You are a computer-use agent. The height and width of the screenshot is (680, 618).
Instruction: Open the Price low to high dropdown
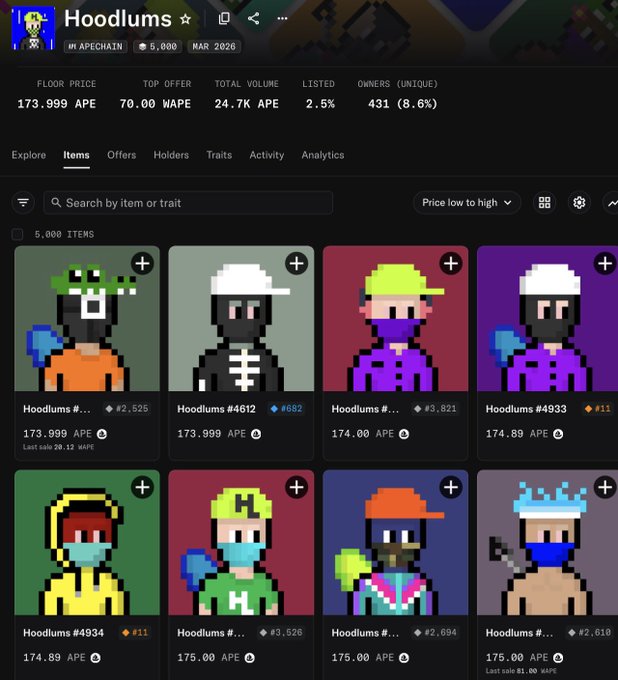[467, 203]
